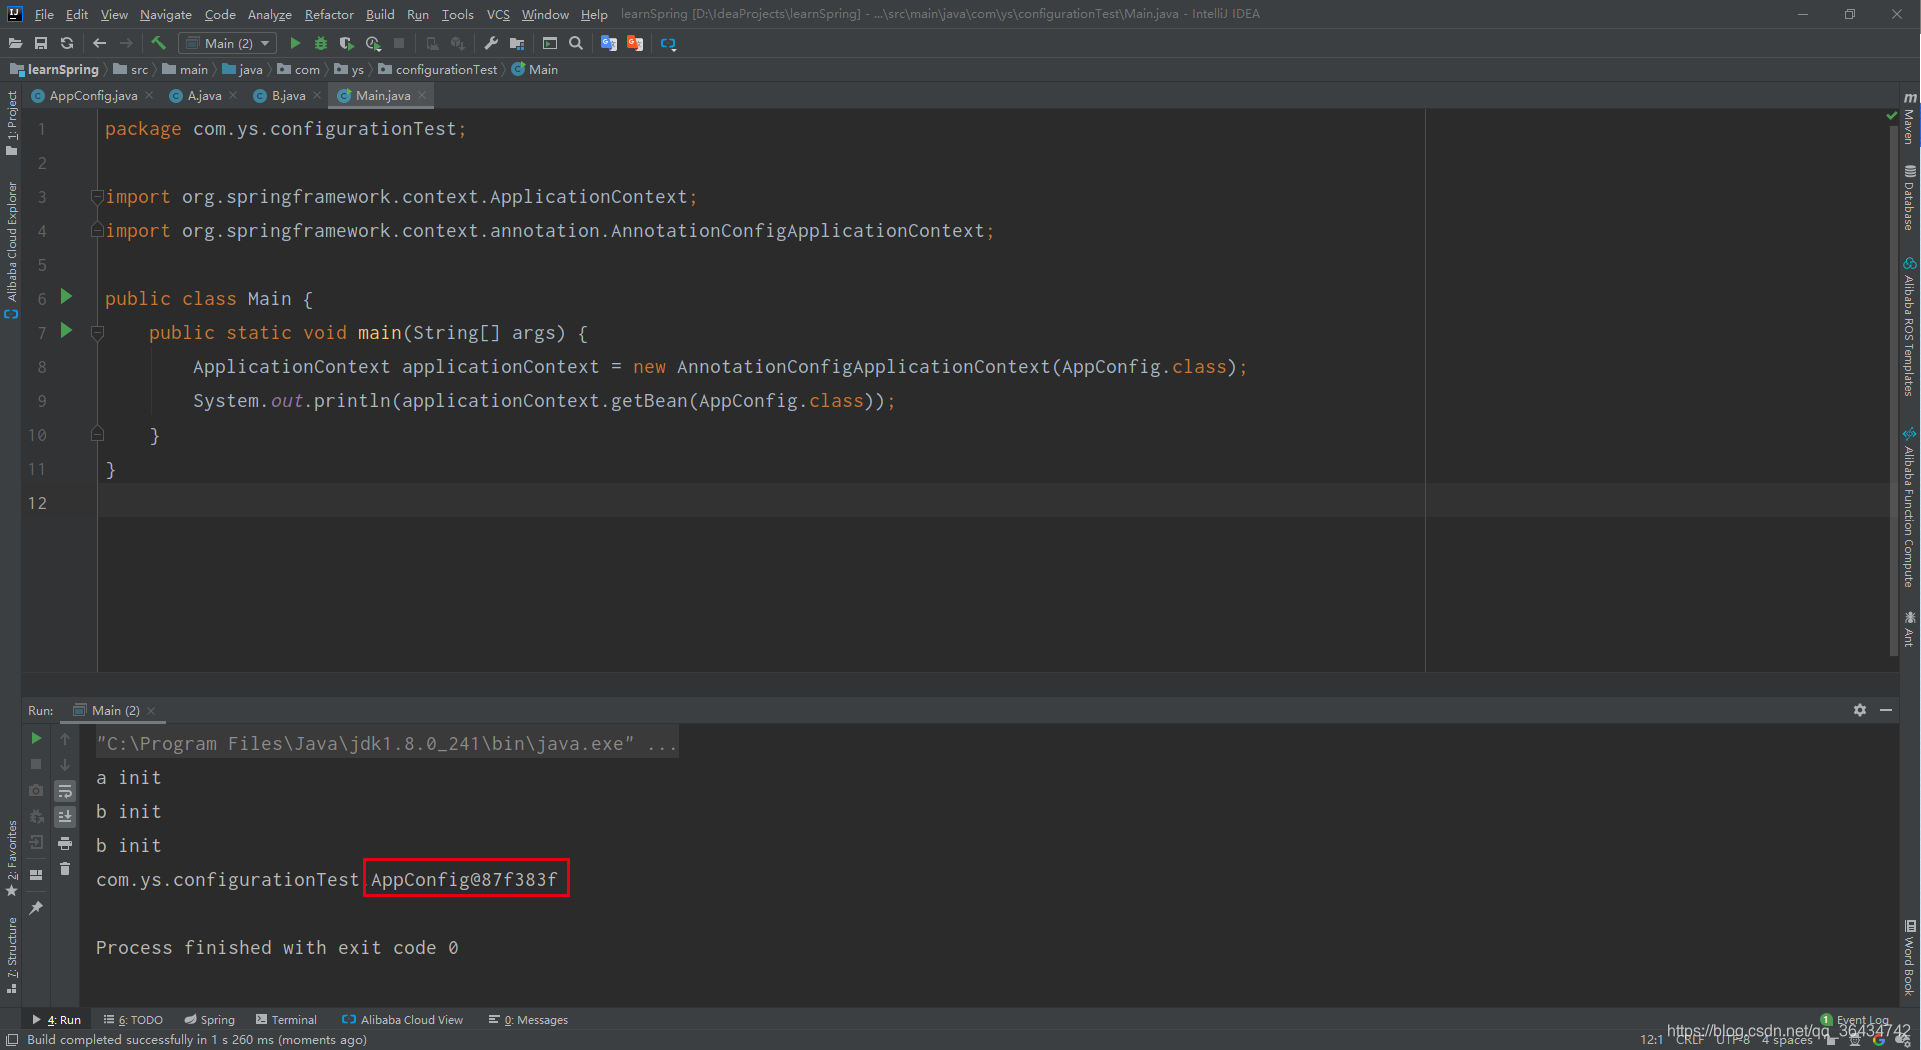Open the Terminal tool window
The width and height of the screenshot is (1921, 1050).
tap(286, 1020)
